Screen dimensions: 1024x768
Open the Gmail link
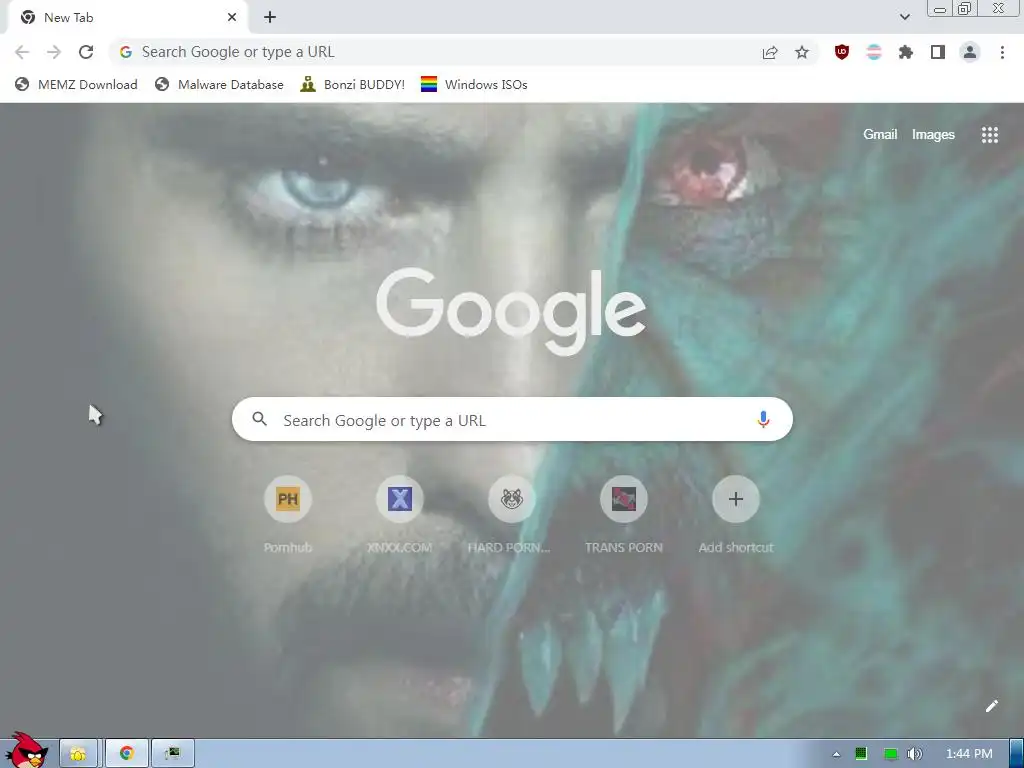click(x=880, y=135)
